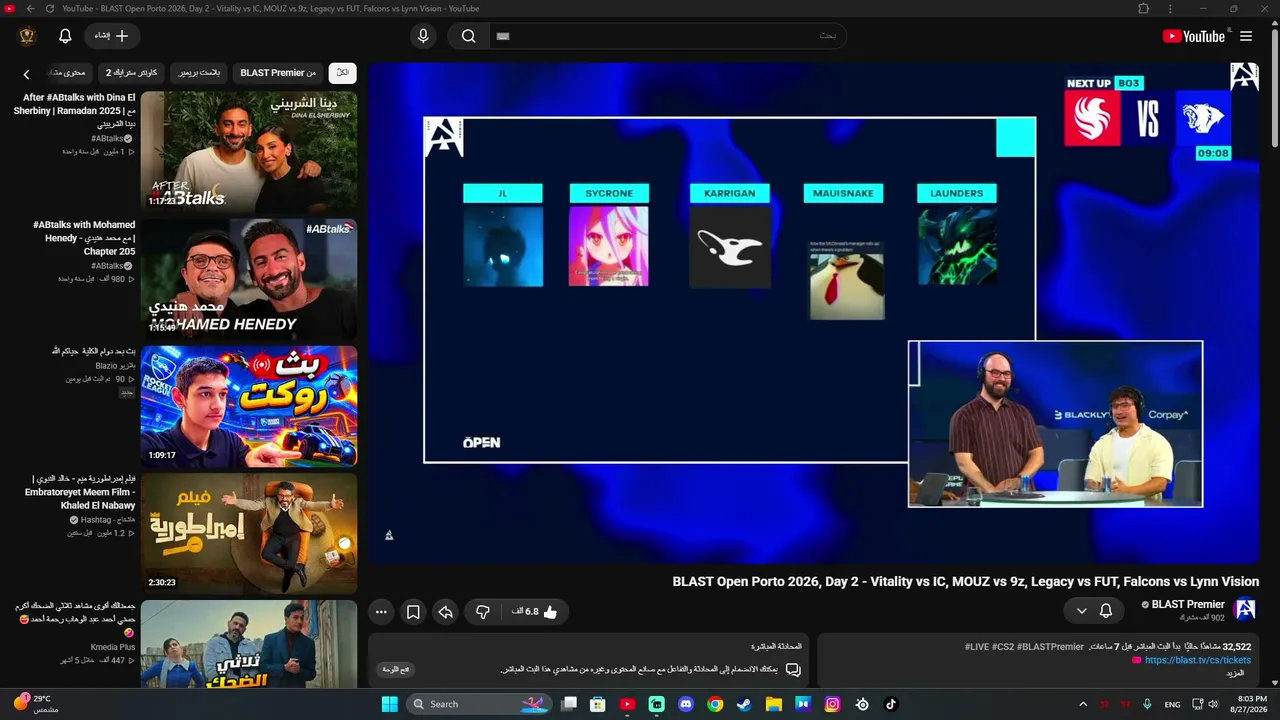The image size is (1280, 720).
Task: Select the 'كاونتر سترايك 2' filter chip
Action: pos(132,73)
